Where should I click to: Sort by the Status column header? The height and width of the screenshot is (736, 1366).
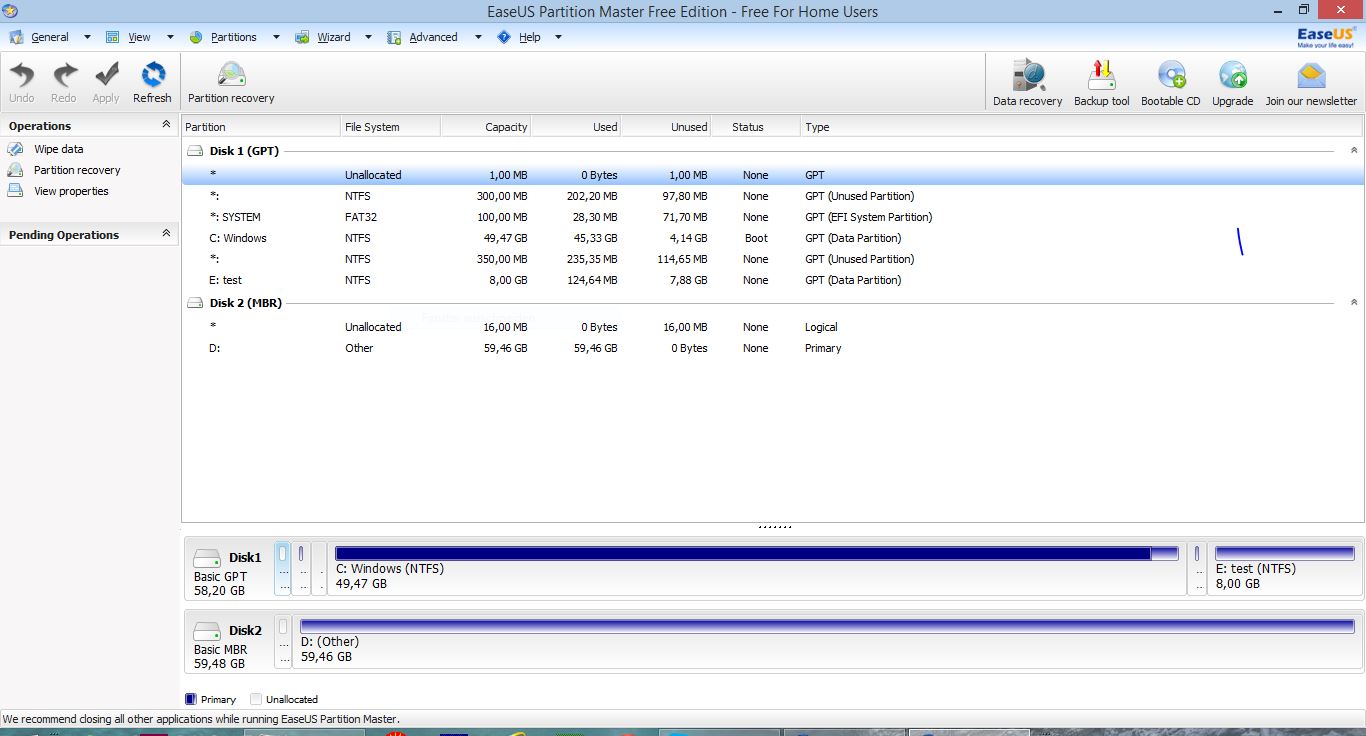[x=755, y=127]
